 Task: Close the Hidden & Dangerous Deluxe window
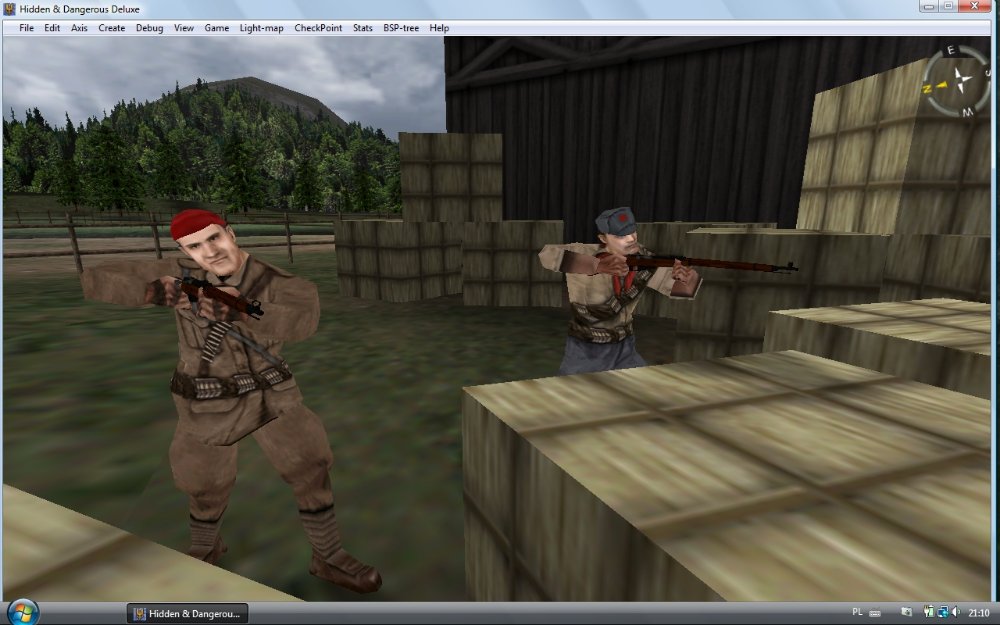coord(974,6)
